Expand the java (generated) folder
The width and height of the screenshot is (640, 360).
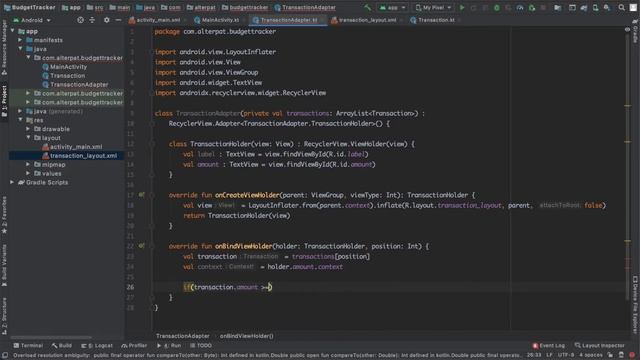(20, 111)
